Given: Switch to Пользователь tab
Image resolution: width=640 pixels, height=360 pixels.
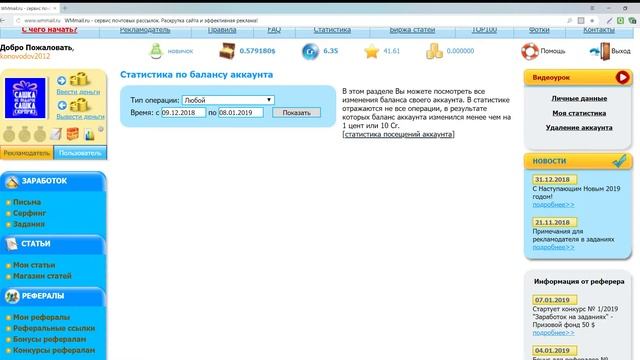Looking at the screenshot, I should pyautogui.click(x=80, y=153).
